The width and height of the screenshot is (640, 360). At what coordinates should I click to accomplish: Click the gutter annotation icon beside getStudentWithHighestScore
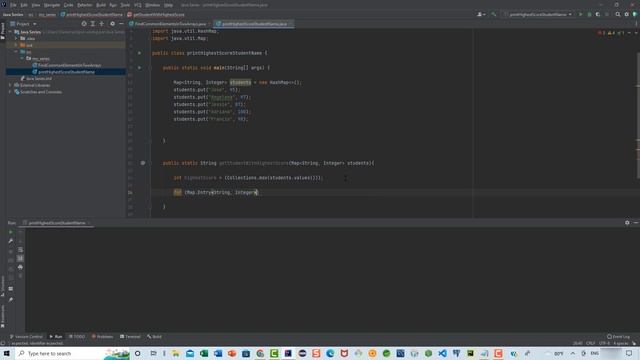142,163
